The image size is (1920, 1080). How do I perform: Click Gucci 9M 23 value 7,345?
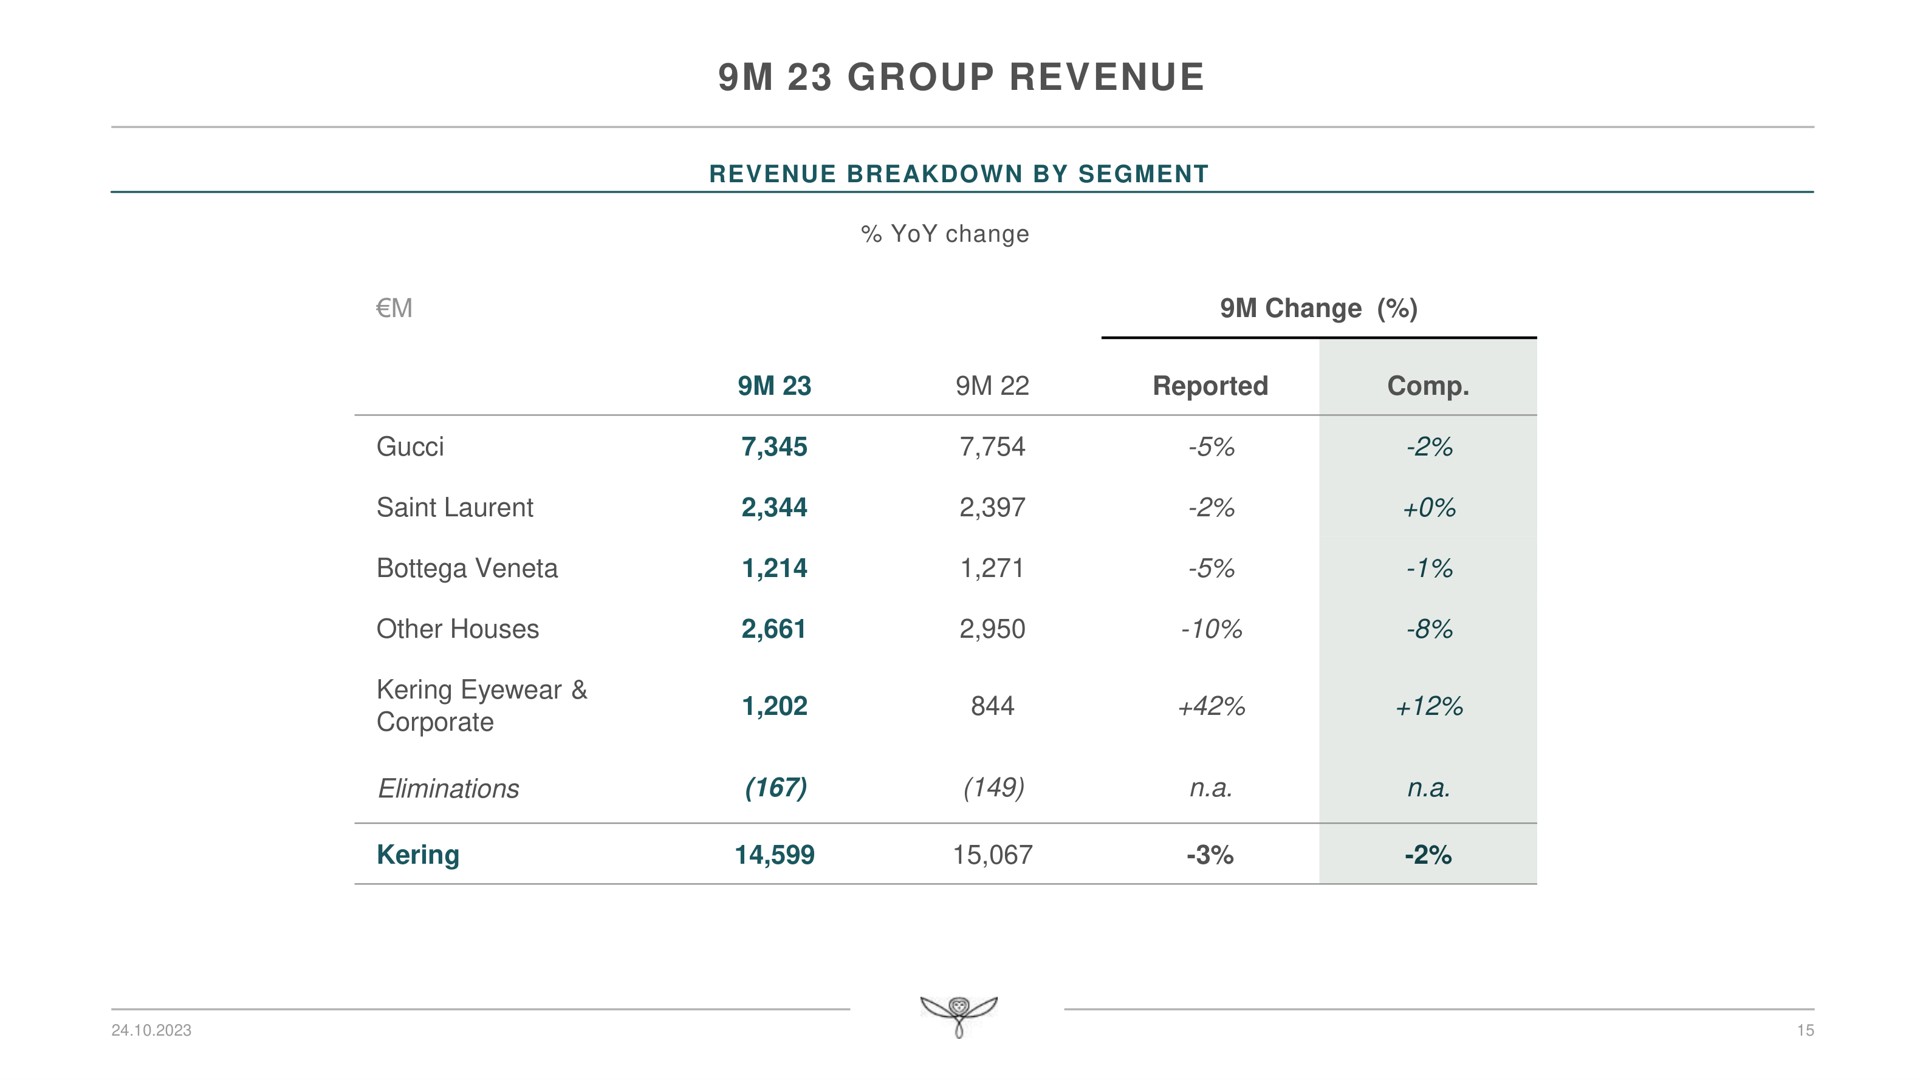pos(774,447)
